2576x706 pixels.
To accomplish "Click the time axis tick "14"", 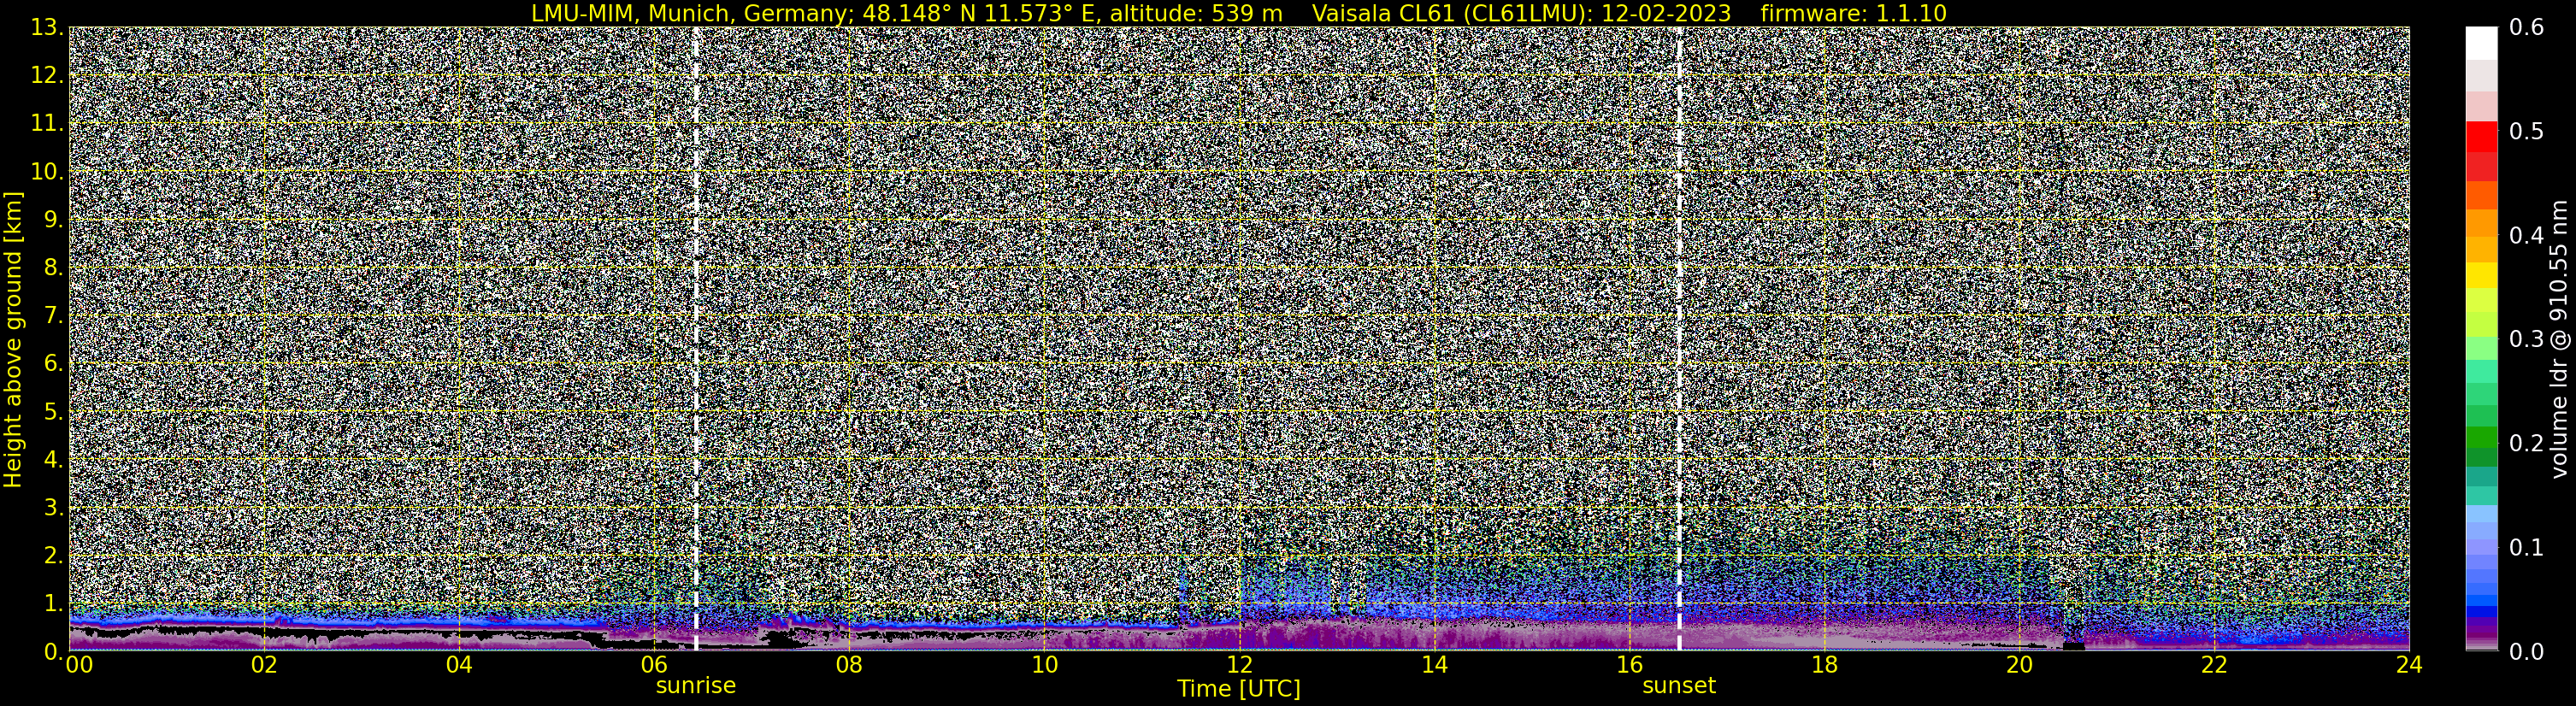I will click(x=1434, y=665).
